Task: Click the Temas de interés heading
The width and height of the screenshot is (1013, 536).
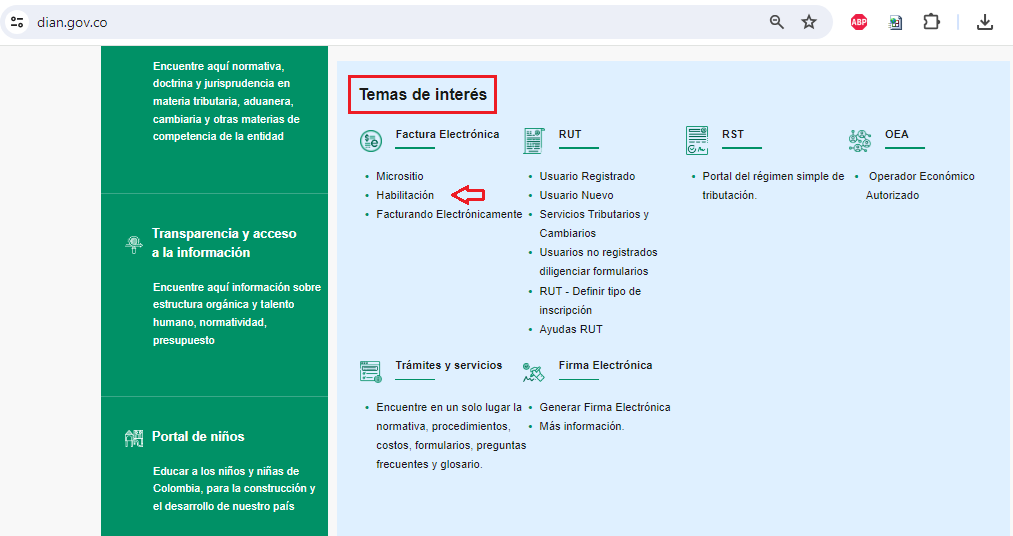Action: [x=423, y=95]
